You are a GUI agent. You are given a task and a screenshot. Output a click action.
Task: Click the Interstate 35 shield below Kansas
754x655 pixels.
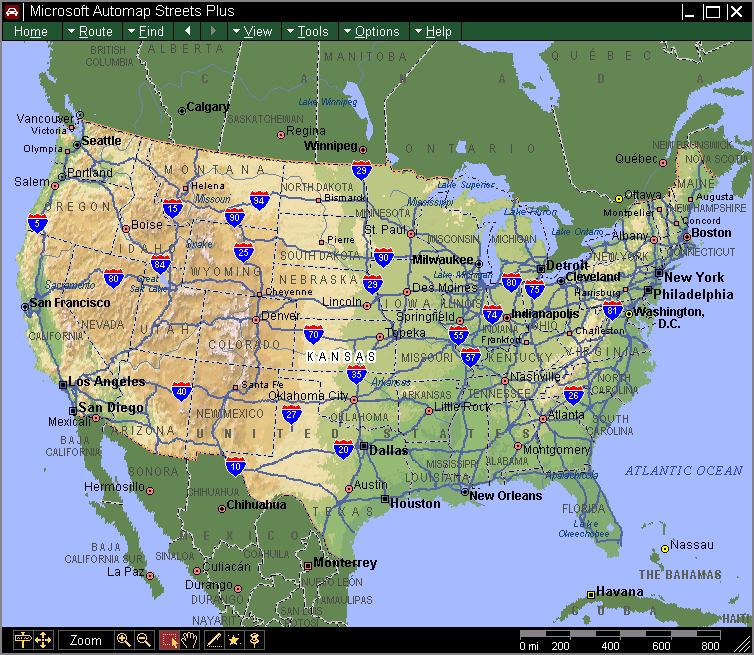tap(356, 374)
